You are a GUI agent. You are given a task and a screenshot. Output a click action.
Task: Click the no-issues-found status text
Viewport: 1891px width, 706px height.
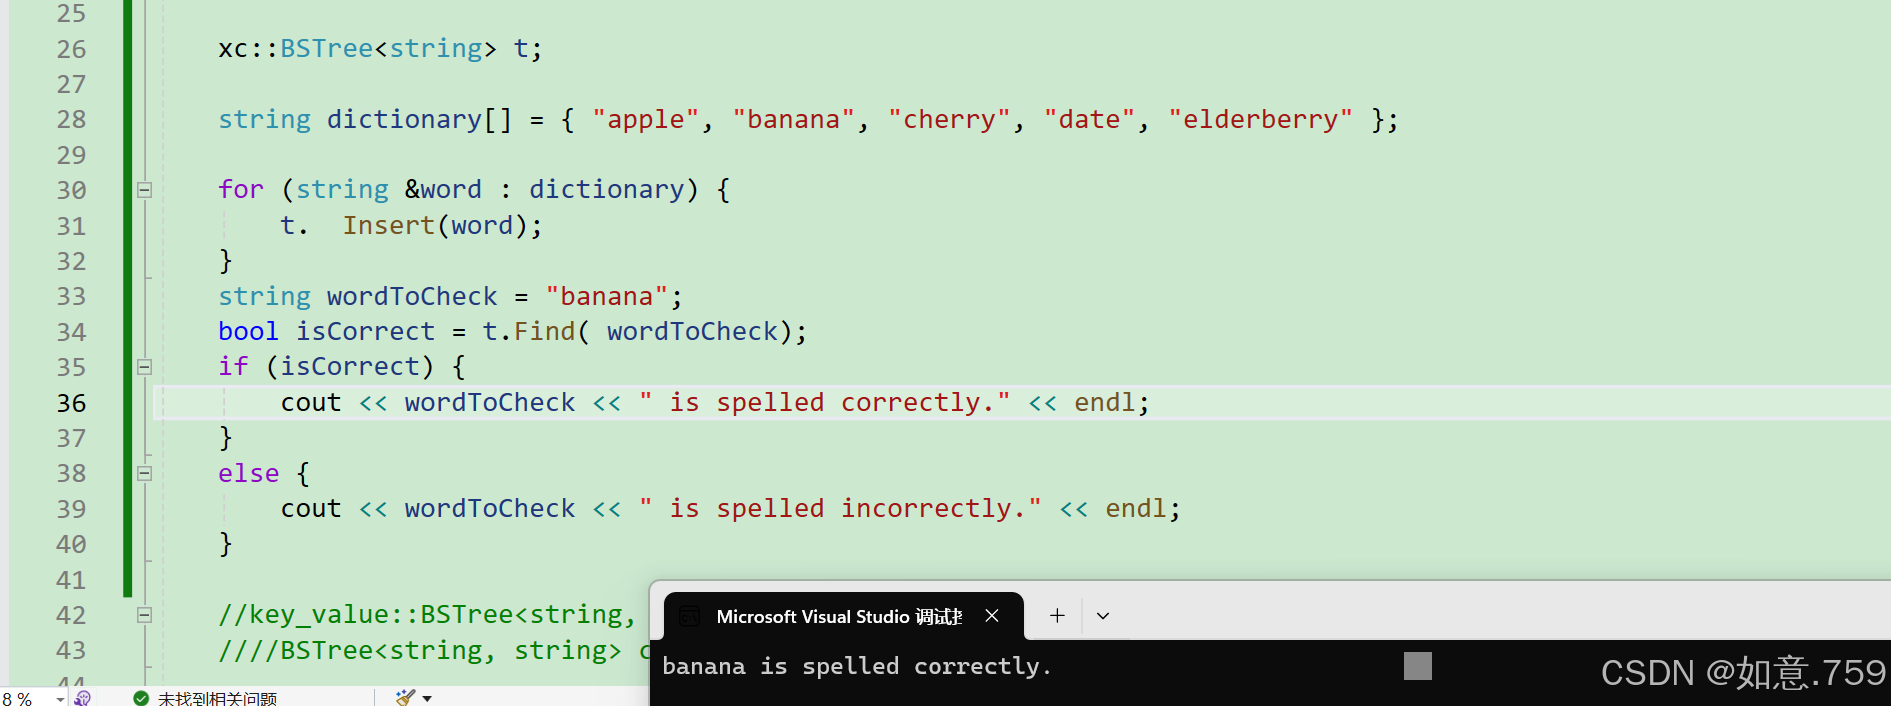(x=217, y=698)
